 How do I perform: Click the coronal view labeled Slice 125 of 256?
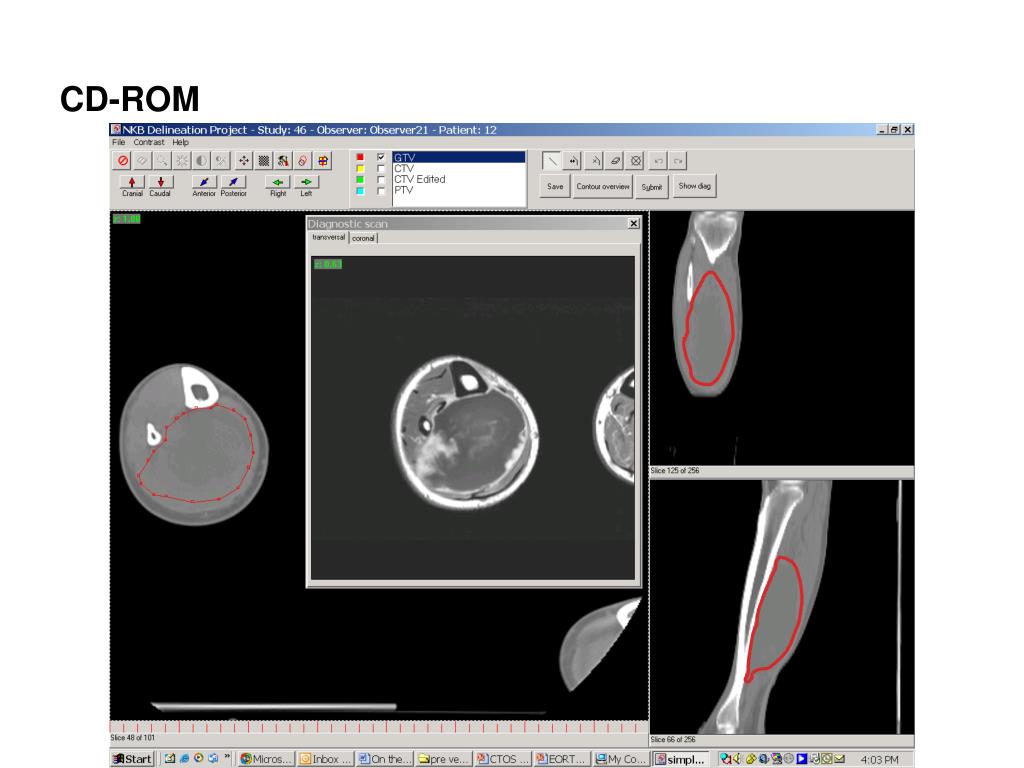point(782,338)
